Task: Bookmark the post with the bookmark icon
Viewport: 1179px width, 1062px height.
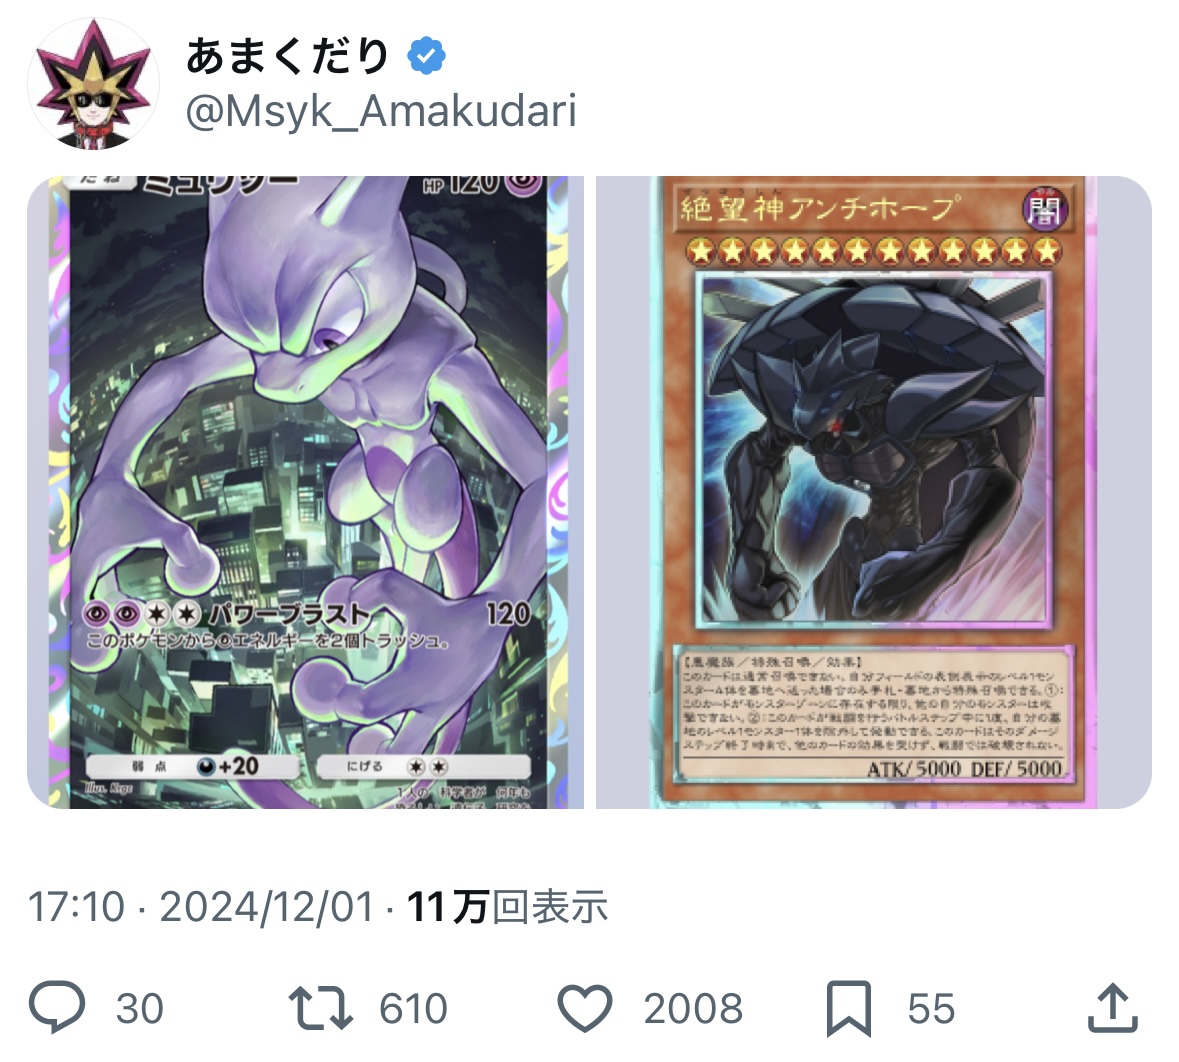Action: click(849, 1009)
